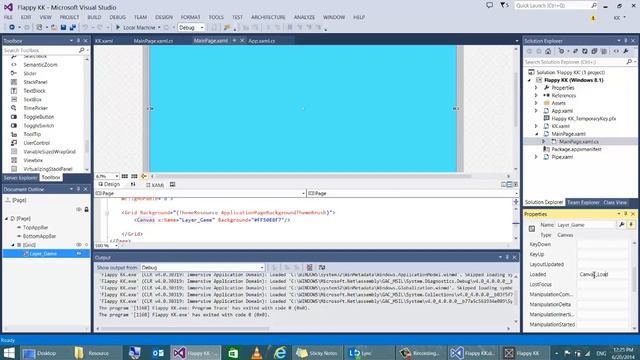Click the Clear All icon in the Output toolbar

[x=309, y=268]
